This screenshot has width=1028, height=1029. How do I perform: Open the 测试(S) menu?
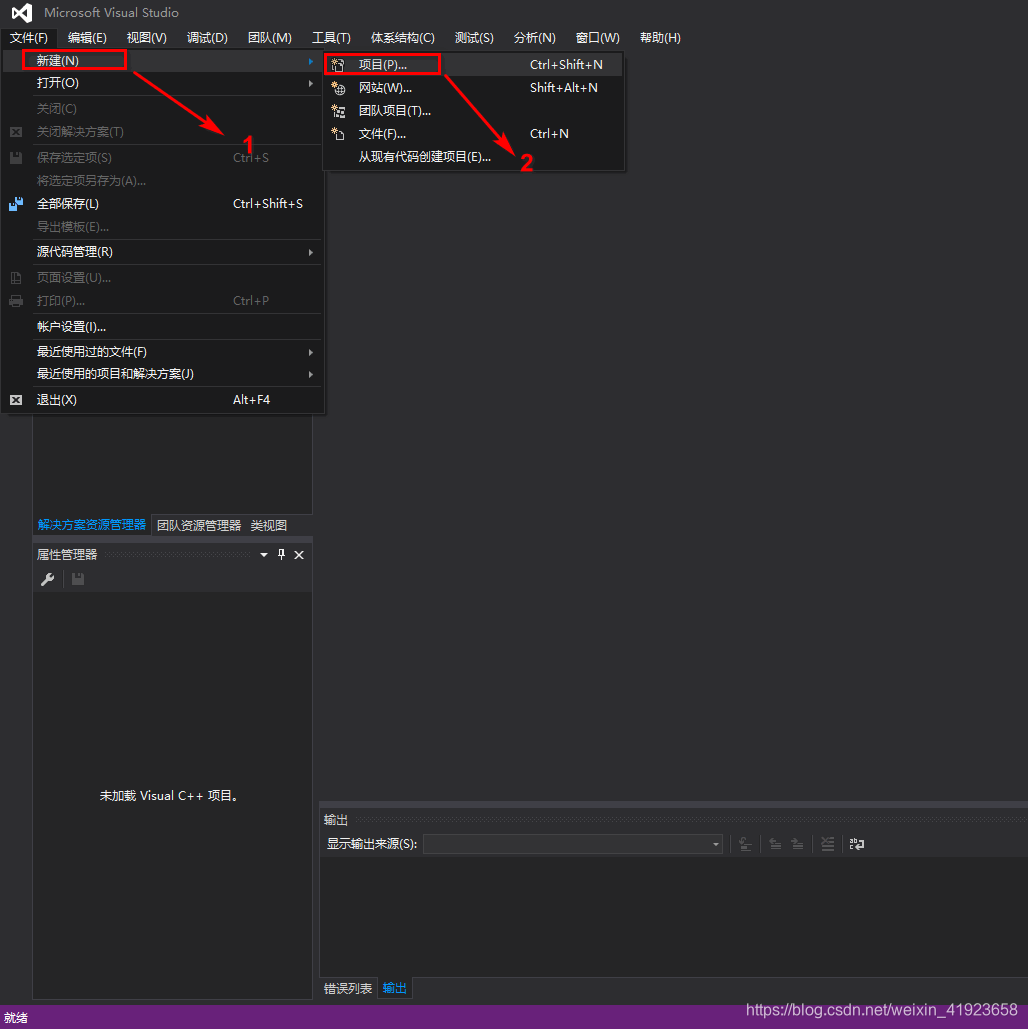pyautogui.click(x=474, y=37)
